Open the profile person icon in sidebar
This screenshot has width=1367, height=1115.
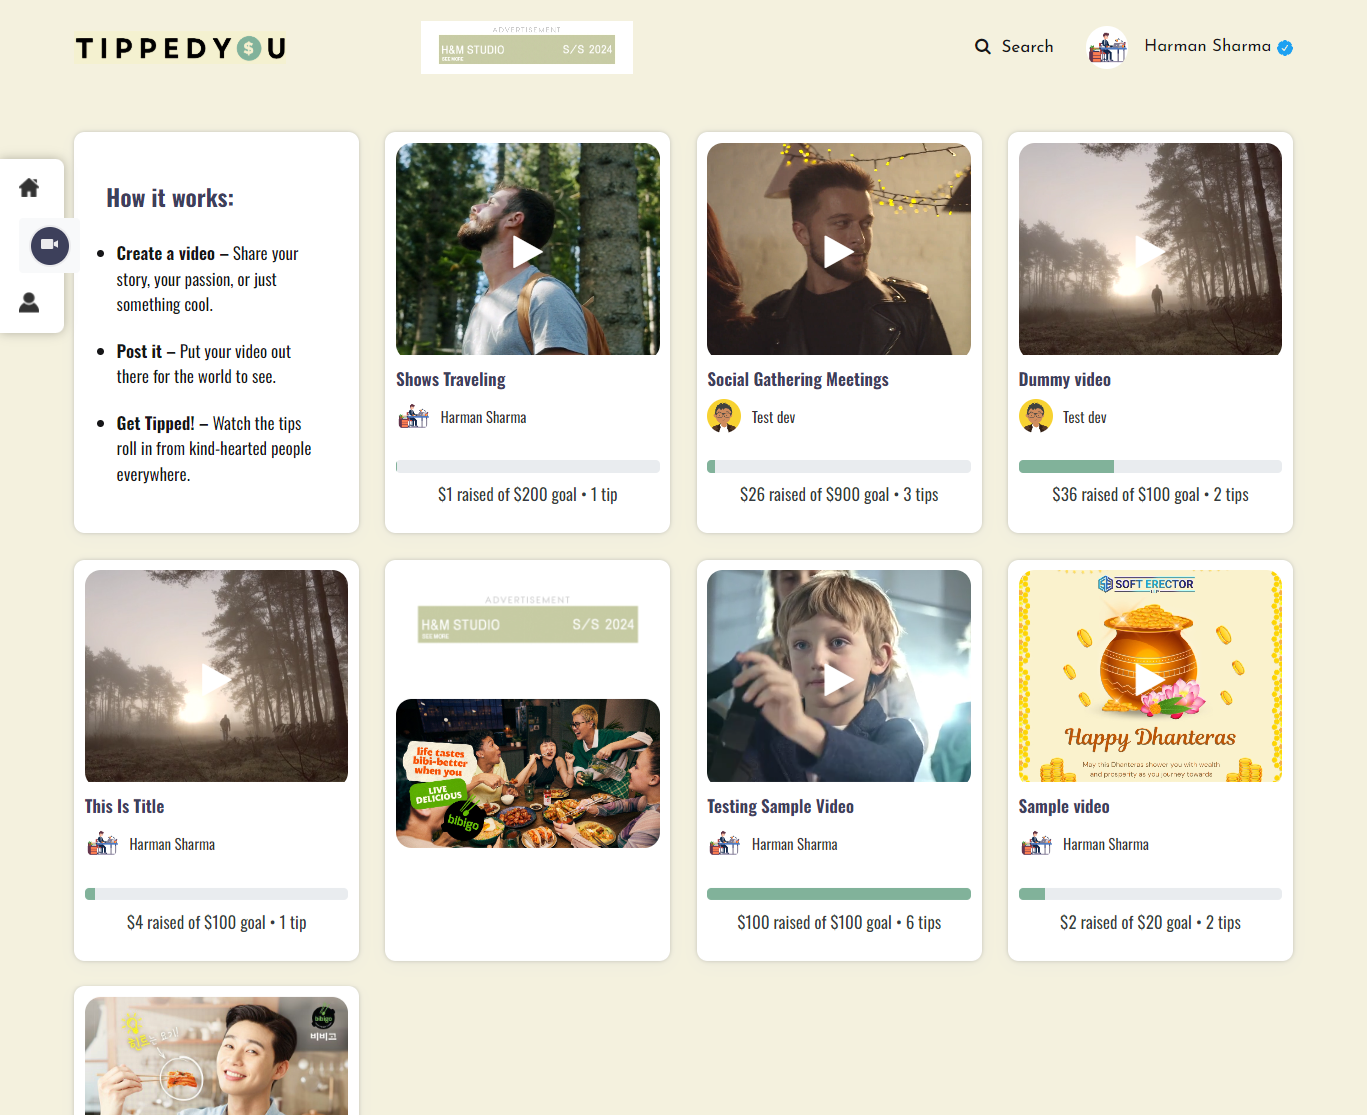(x=29, y=303)
